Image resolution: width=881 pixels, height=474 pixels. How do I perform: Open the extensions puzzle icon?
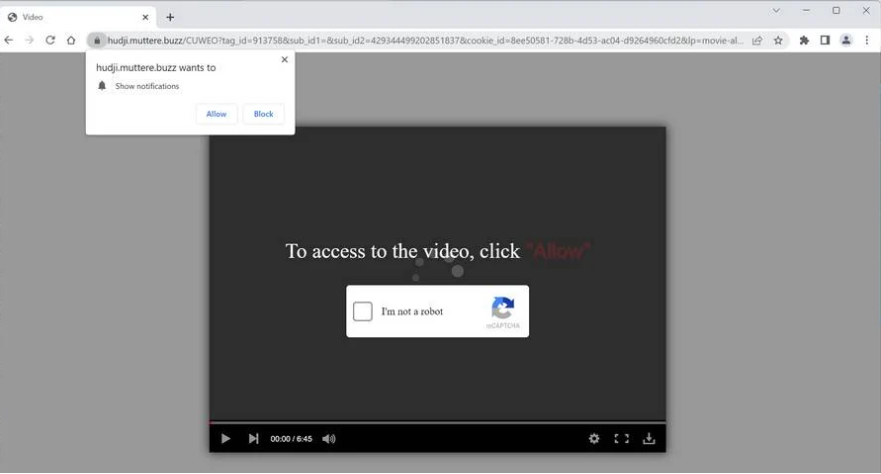click(804, 40)
